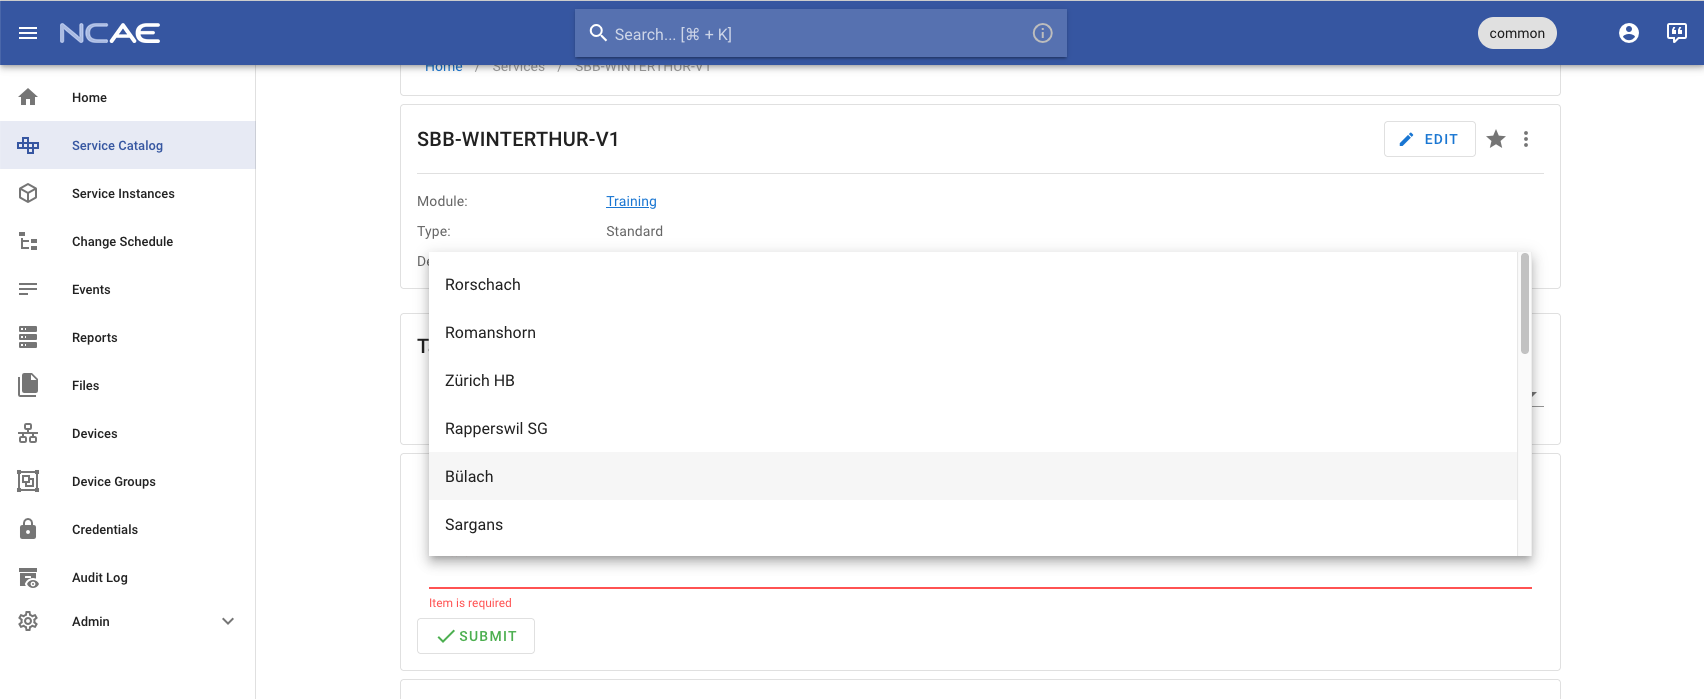Click the Service Instances cube icon
Image resolution: width=1704 pixels, height=699 pixels.
point(28,193)
